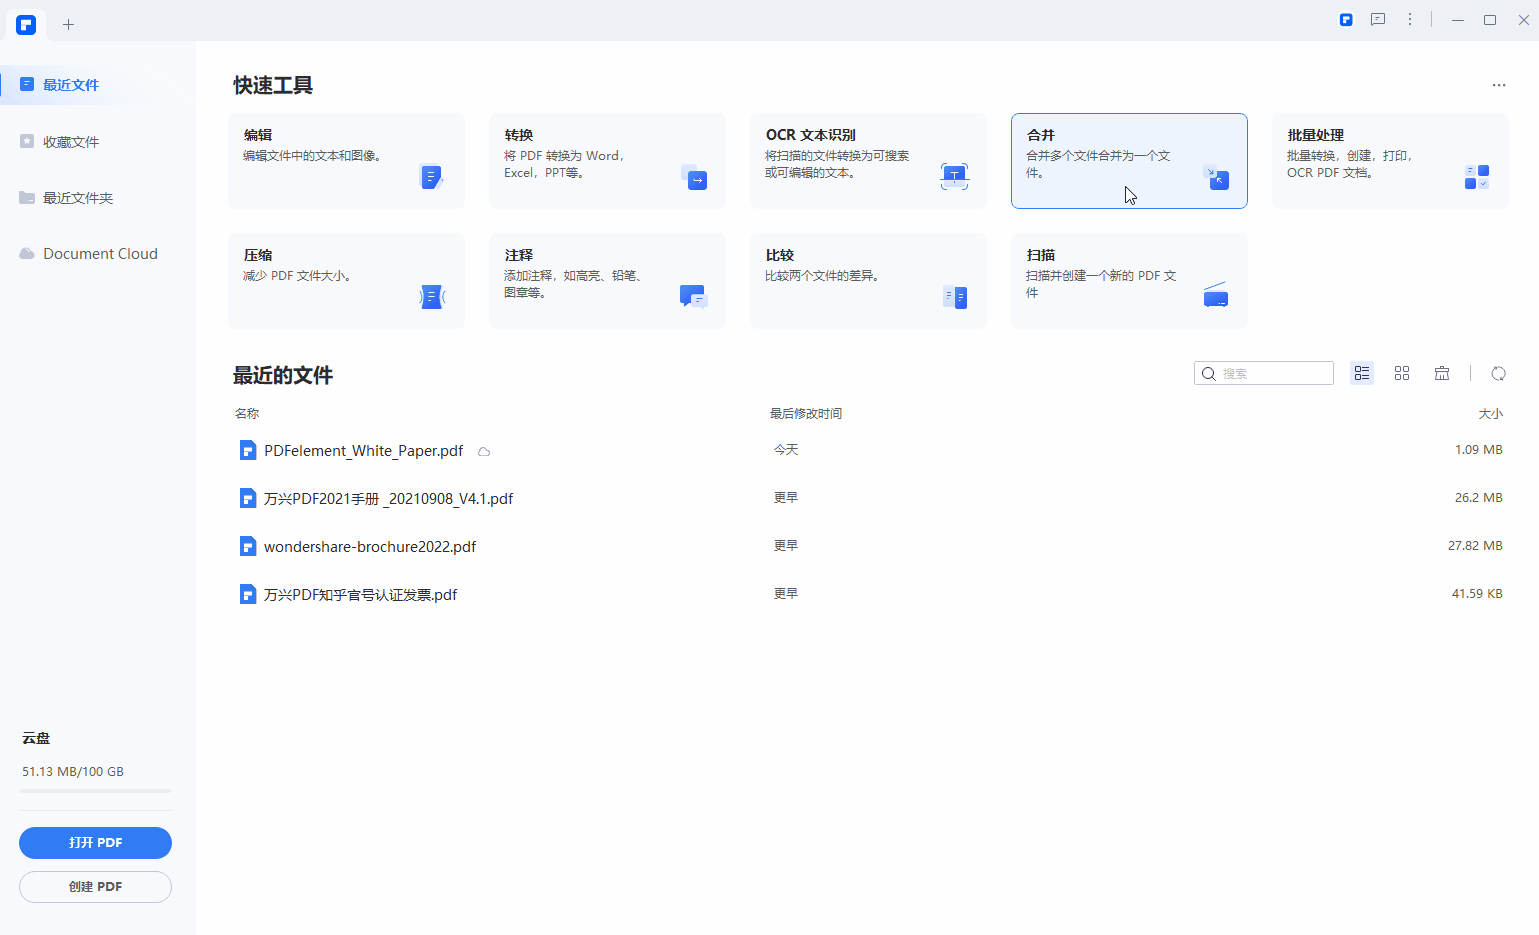Click the refresh icon above recent files
The image size is (1539, 935).
[x=1498, y=372]
